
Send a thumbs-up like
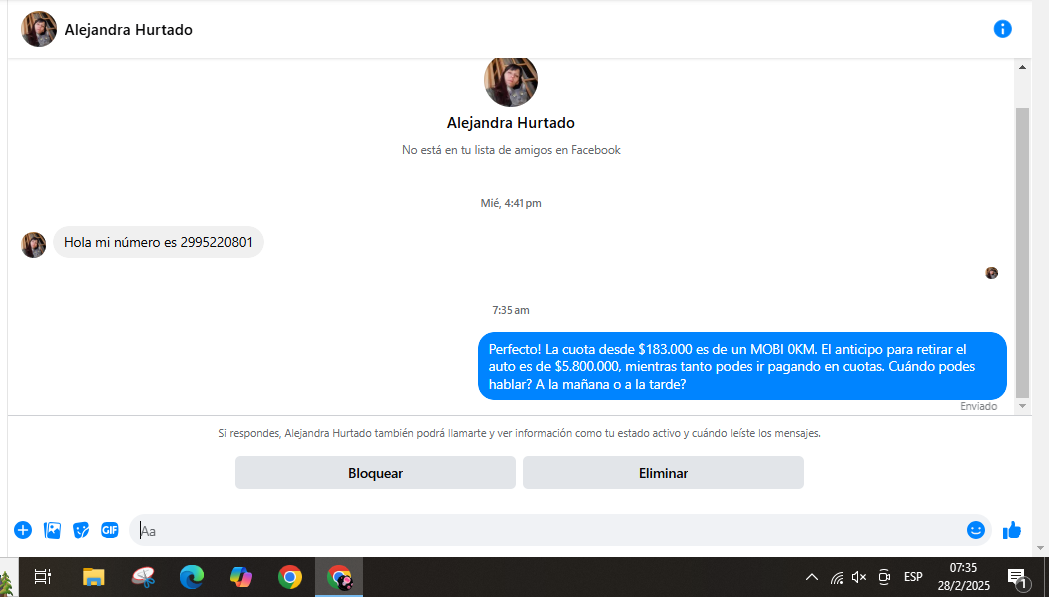[1012, 530]
